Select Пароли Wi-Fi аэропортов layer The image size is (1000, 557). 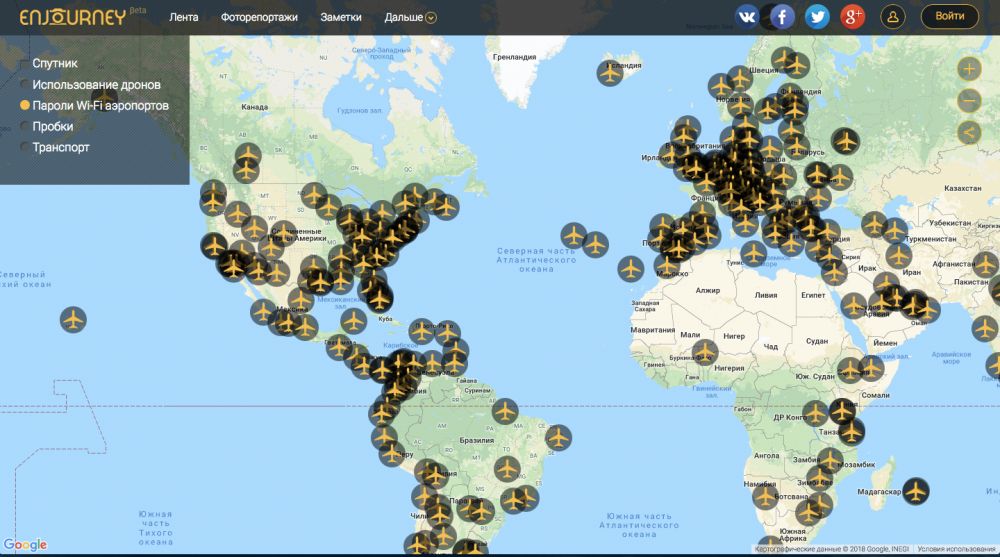coord(94,105)
